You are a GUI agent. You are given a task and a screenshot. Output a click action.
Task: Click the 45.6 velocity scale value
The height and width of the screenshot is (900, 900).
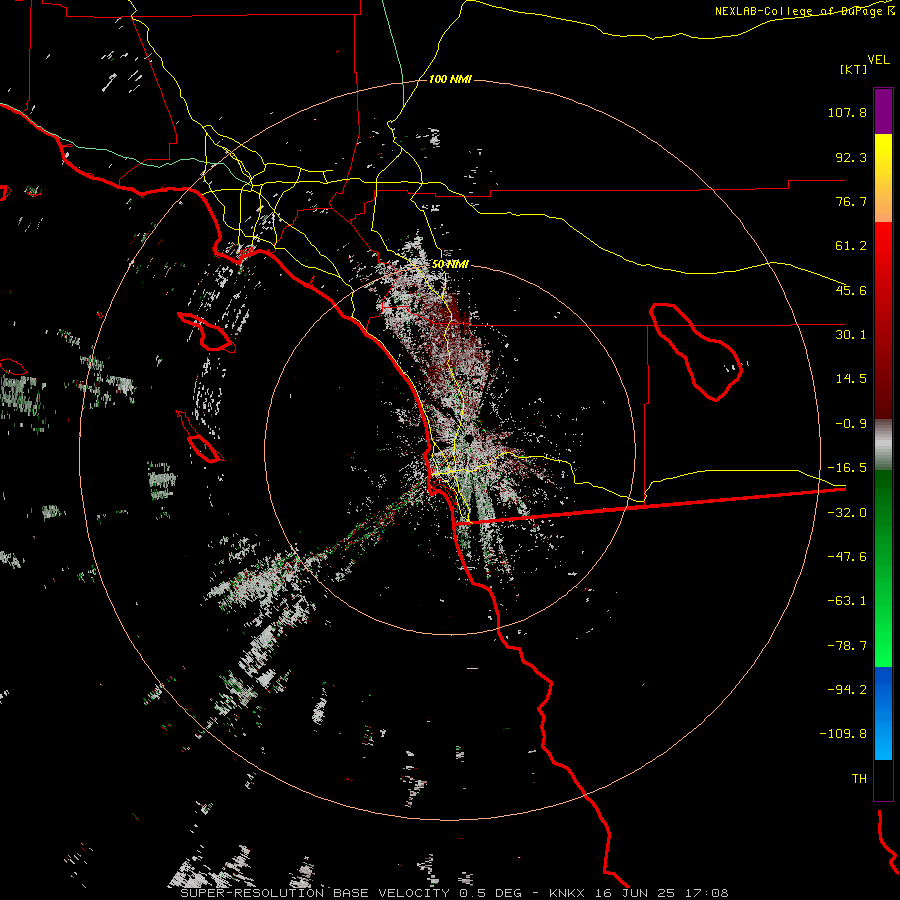tap(851, 290)
